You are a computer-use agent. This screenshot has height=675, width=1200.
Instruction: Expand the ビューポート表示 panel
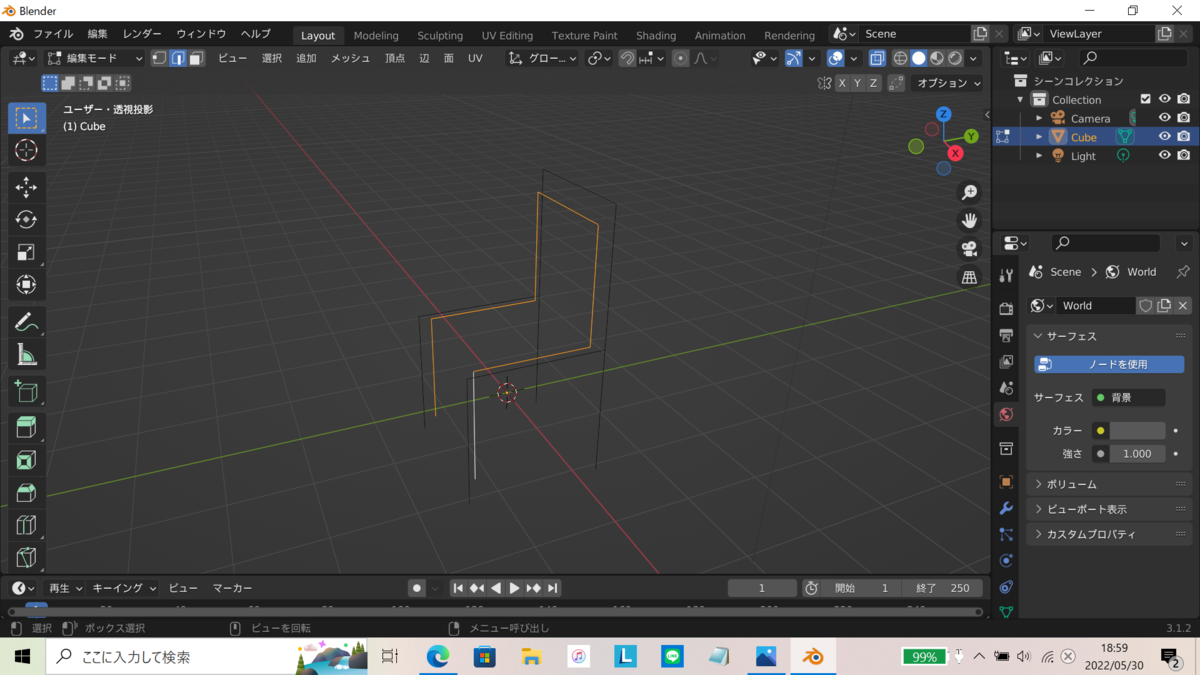(1110, 509)
